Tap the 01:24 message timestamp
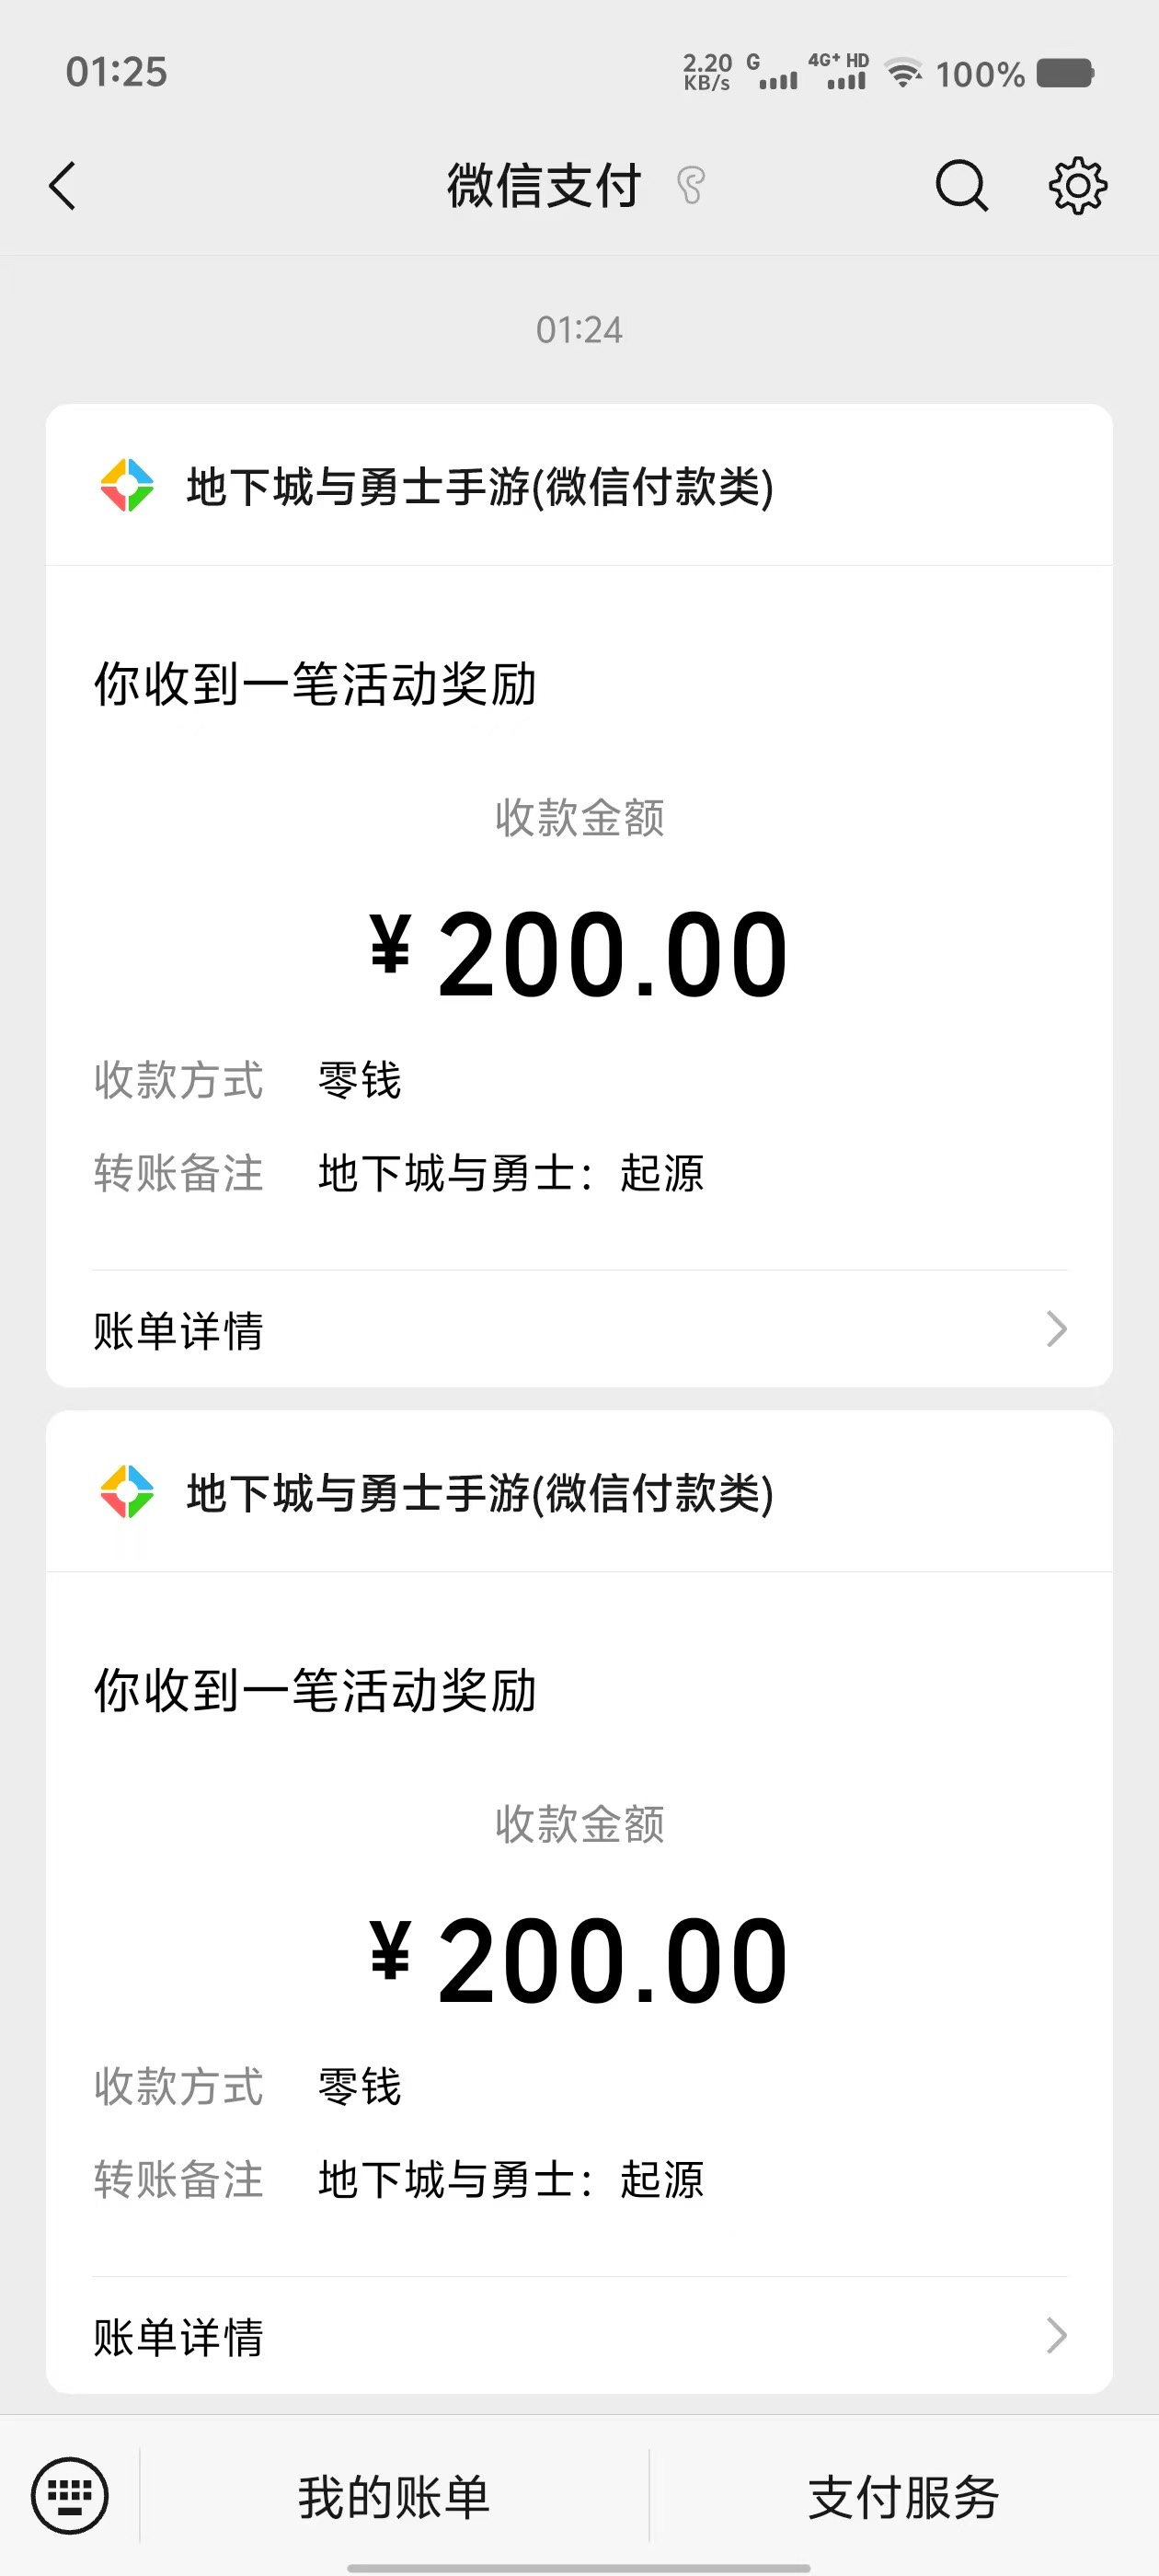The image size is (1159, 2576). (x=579, y=330)
